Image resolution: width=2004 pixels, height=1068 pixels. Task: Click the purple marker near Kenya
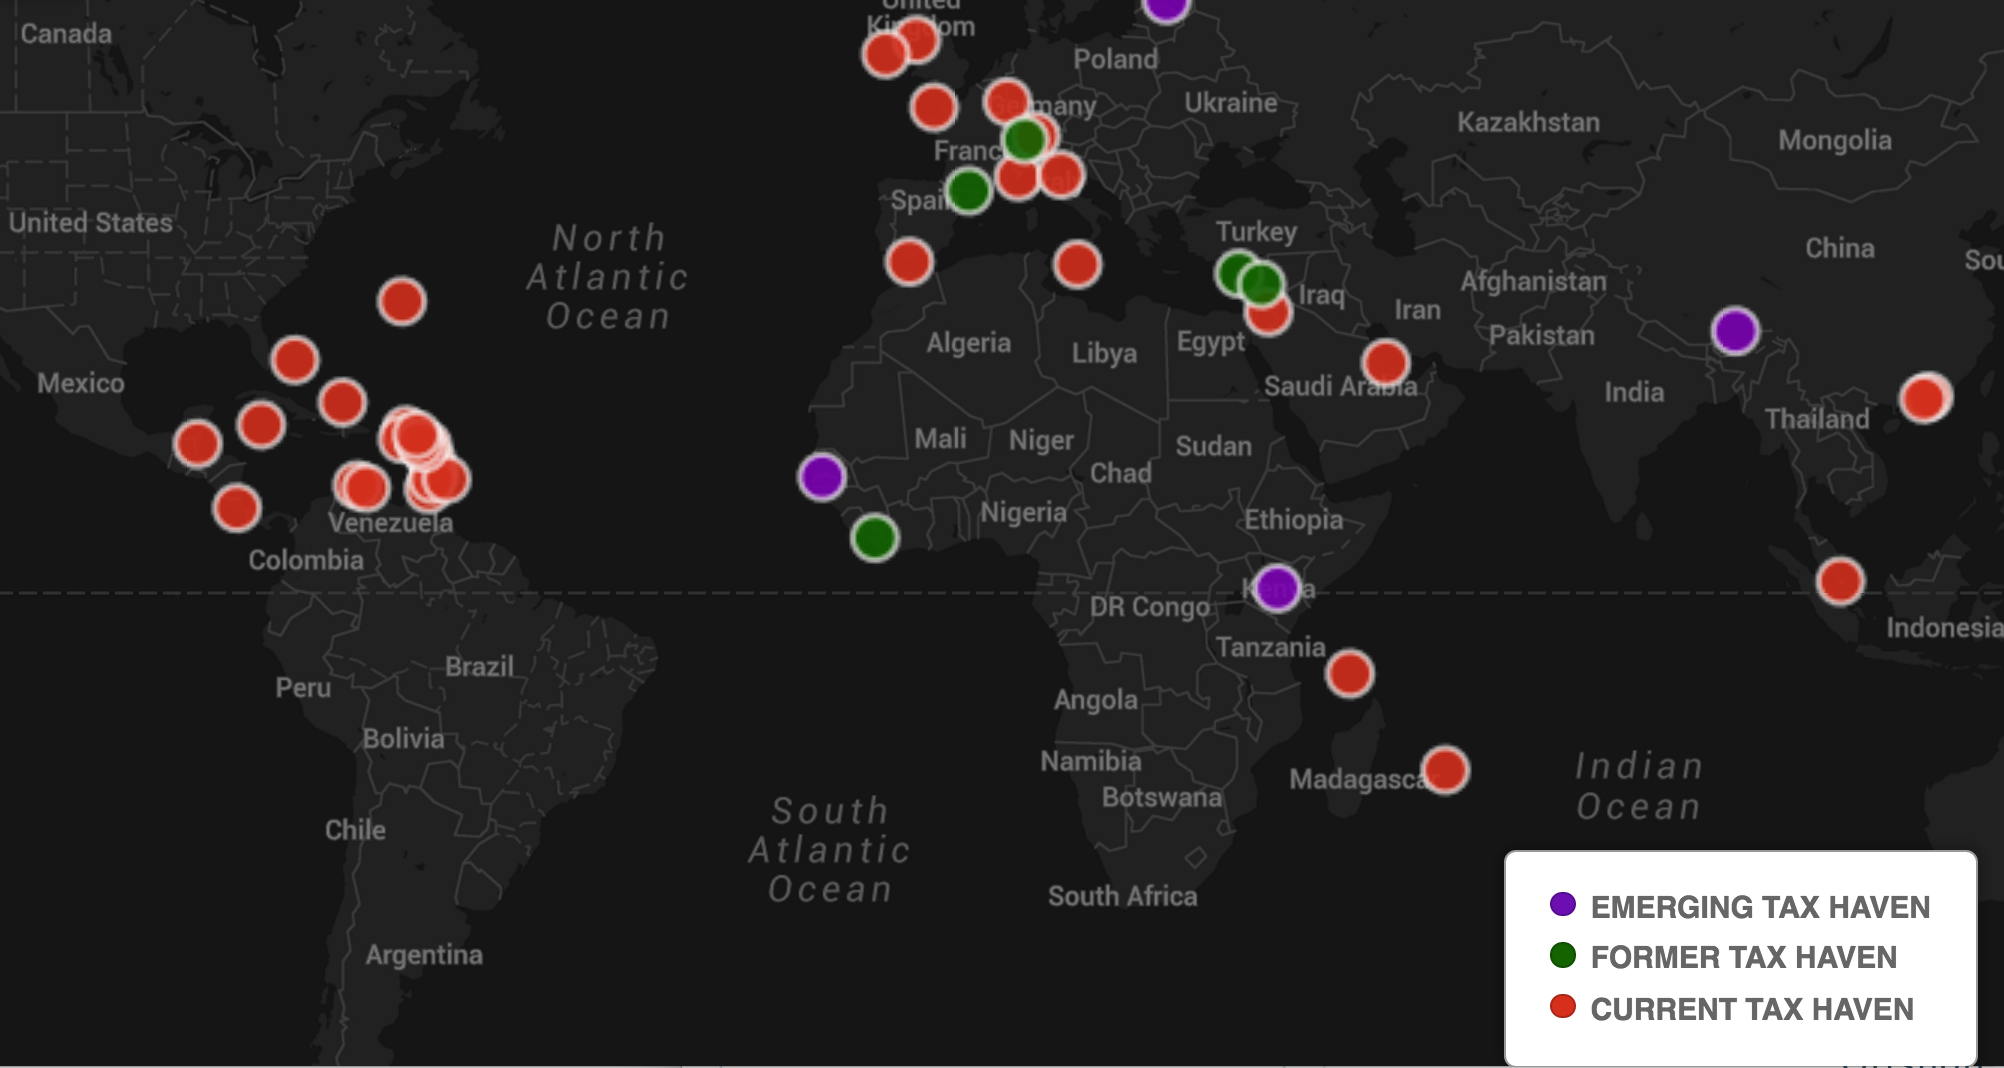[1278, 589]
